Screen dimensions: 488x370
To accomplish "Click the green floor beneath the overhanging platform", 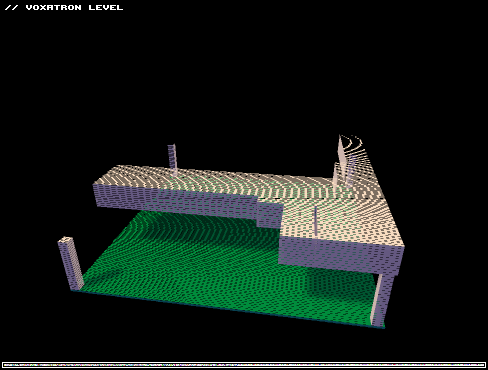I will coord(200,227).
